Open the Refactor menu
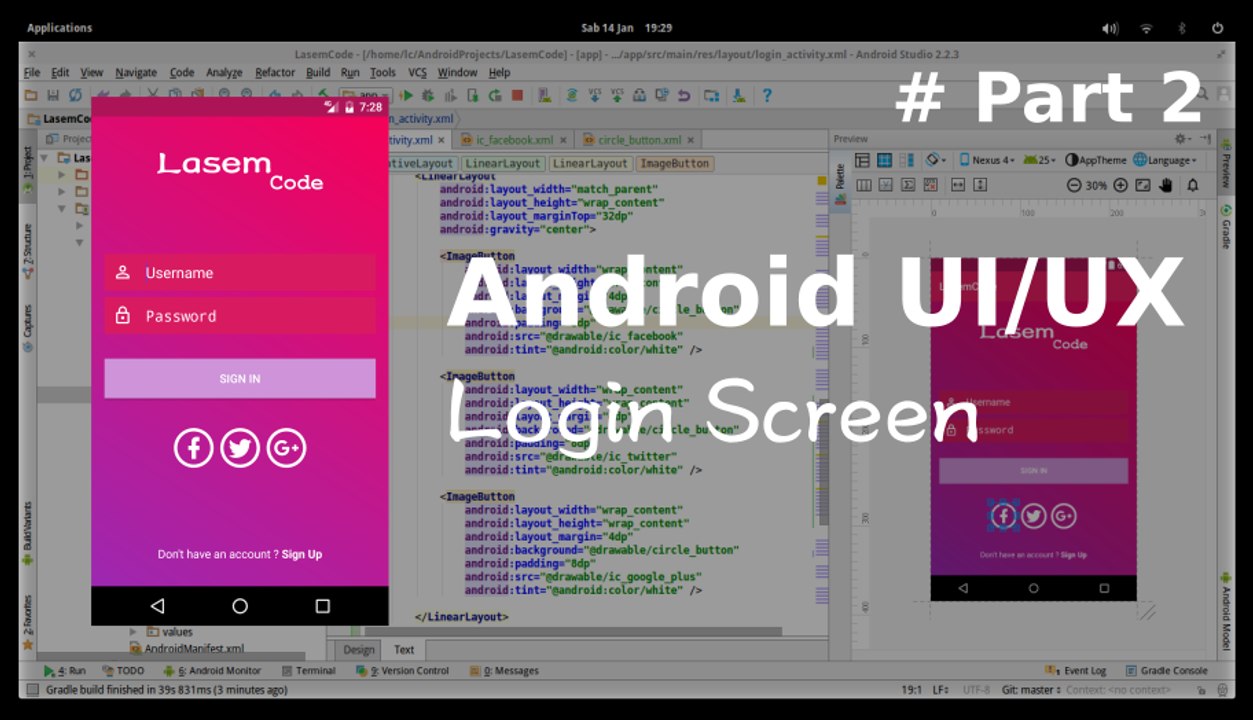 (x=275, y=72)
